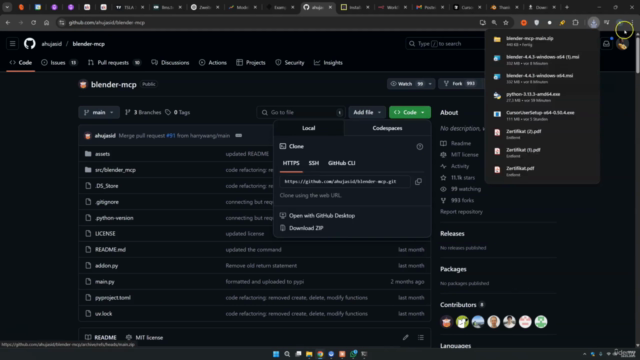This screenshot has height=360, width=640.
Task: Open the Insights tab
Action: [x=328, y=62]
